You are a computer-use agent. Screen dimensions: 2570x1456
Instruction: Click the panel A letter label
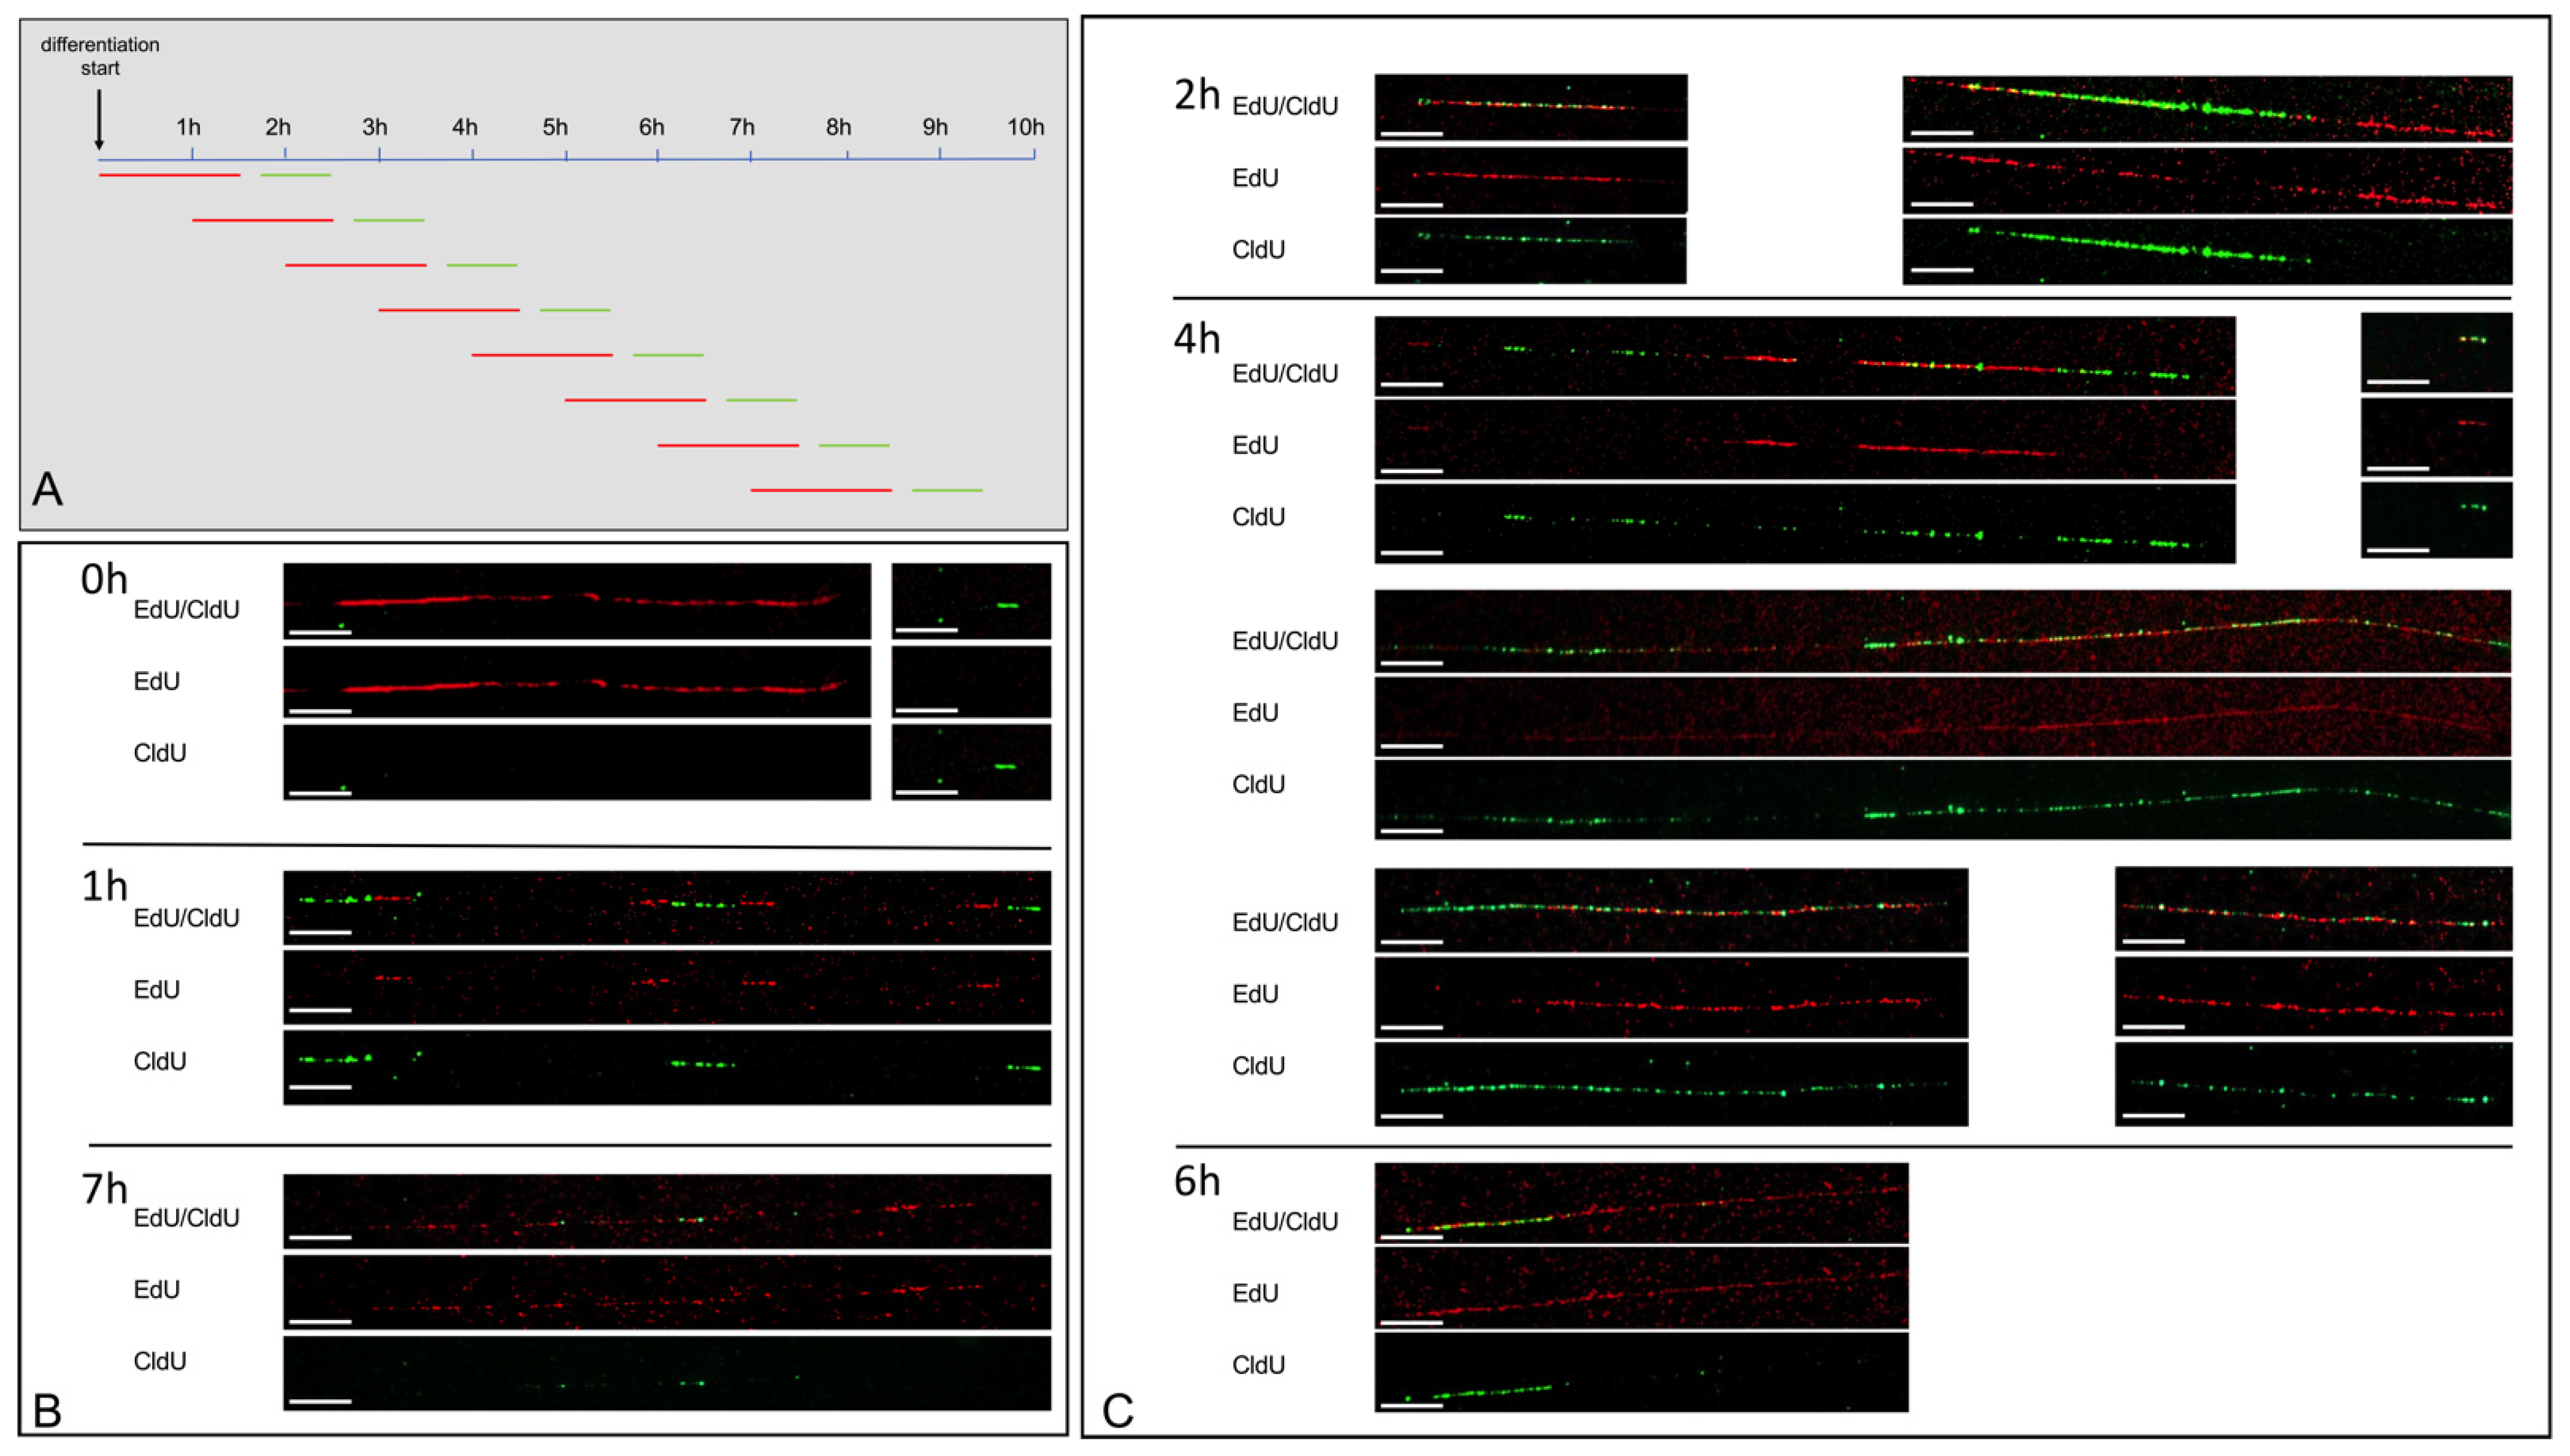coord(47,490)
